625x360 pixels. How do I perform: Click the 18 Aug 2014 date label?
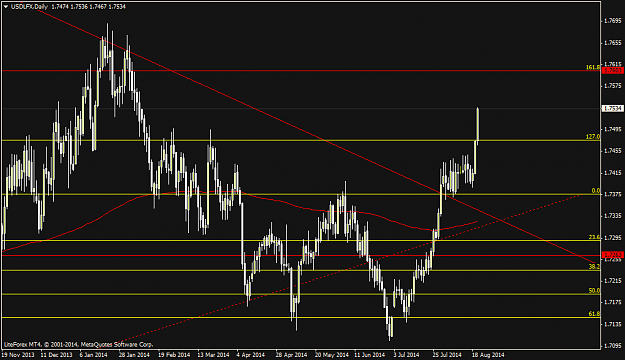488,354
